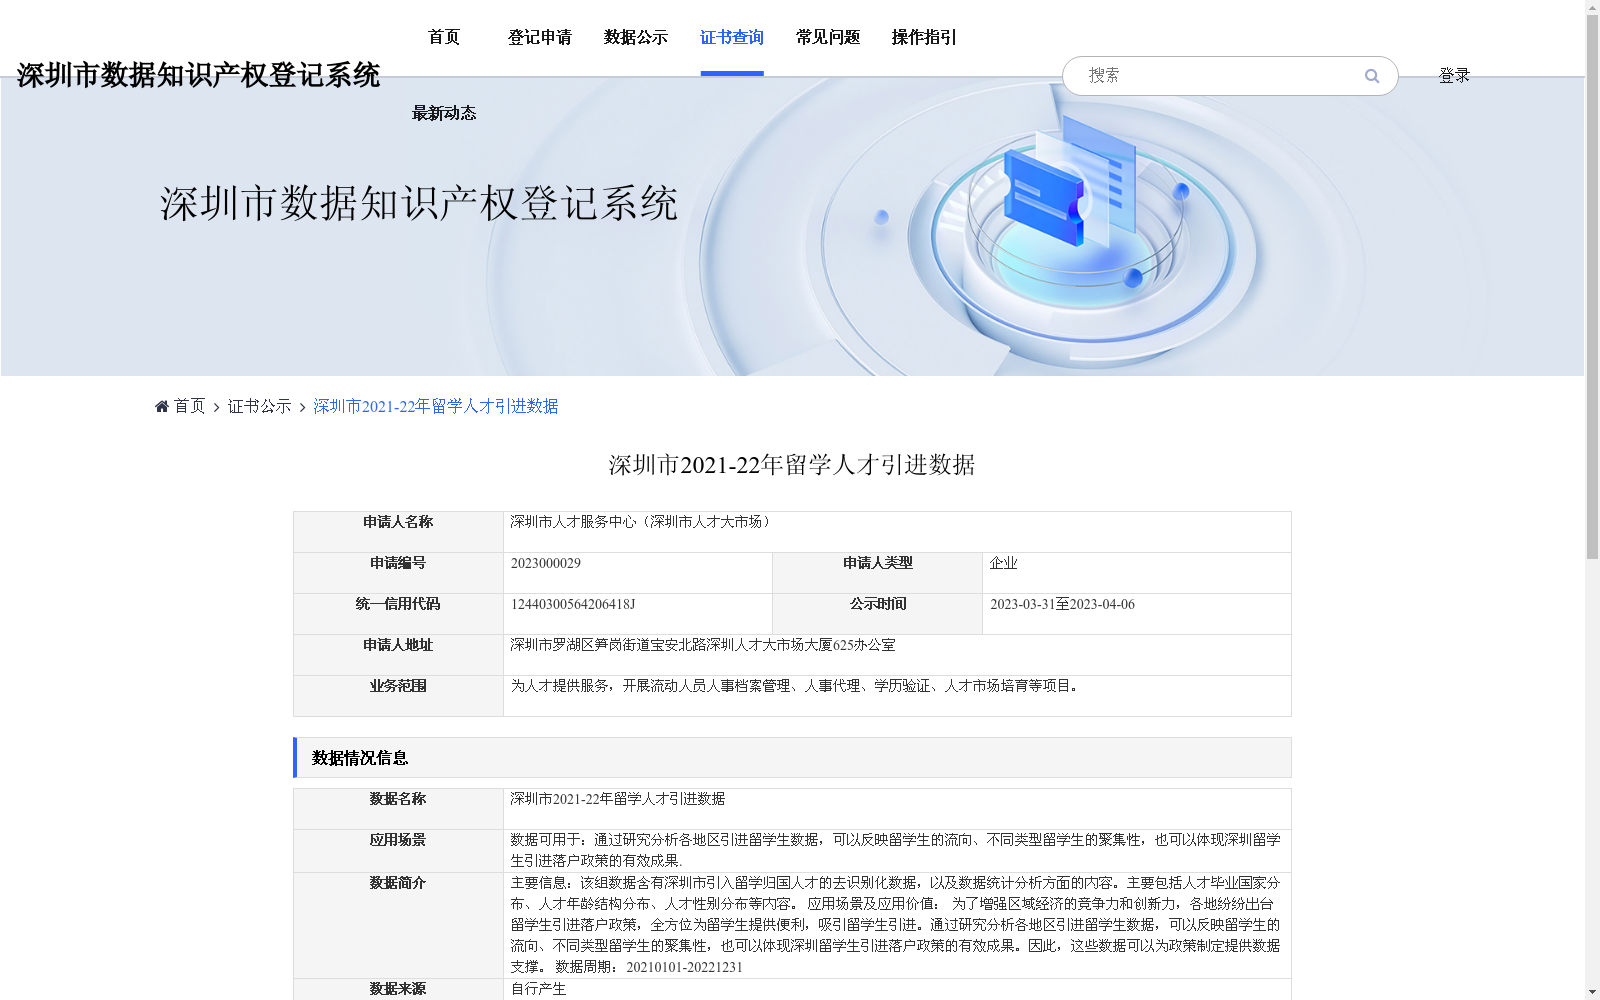Click the 申请编号 label cell
The width and height of the screenshot is (1600, 1000).
click(x=398, y=573)
